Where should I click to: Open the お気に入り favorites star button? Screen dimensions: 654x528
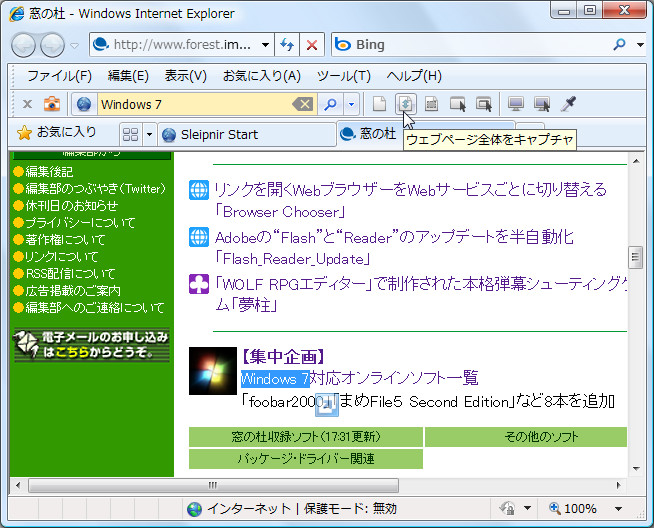coord(56,133)
